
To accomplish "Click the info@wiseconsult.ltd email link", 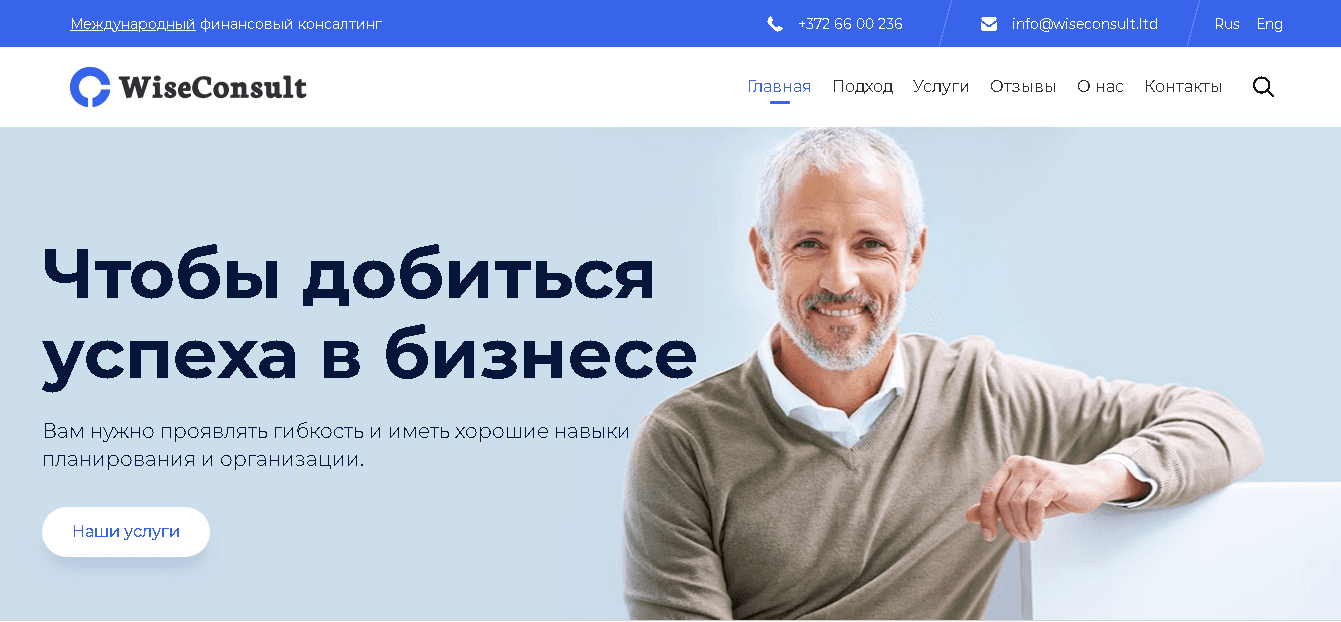I will coord(1085,24).
